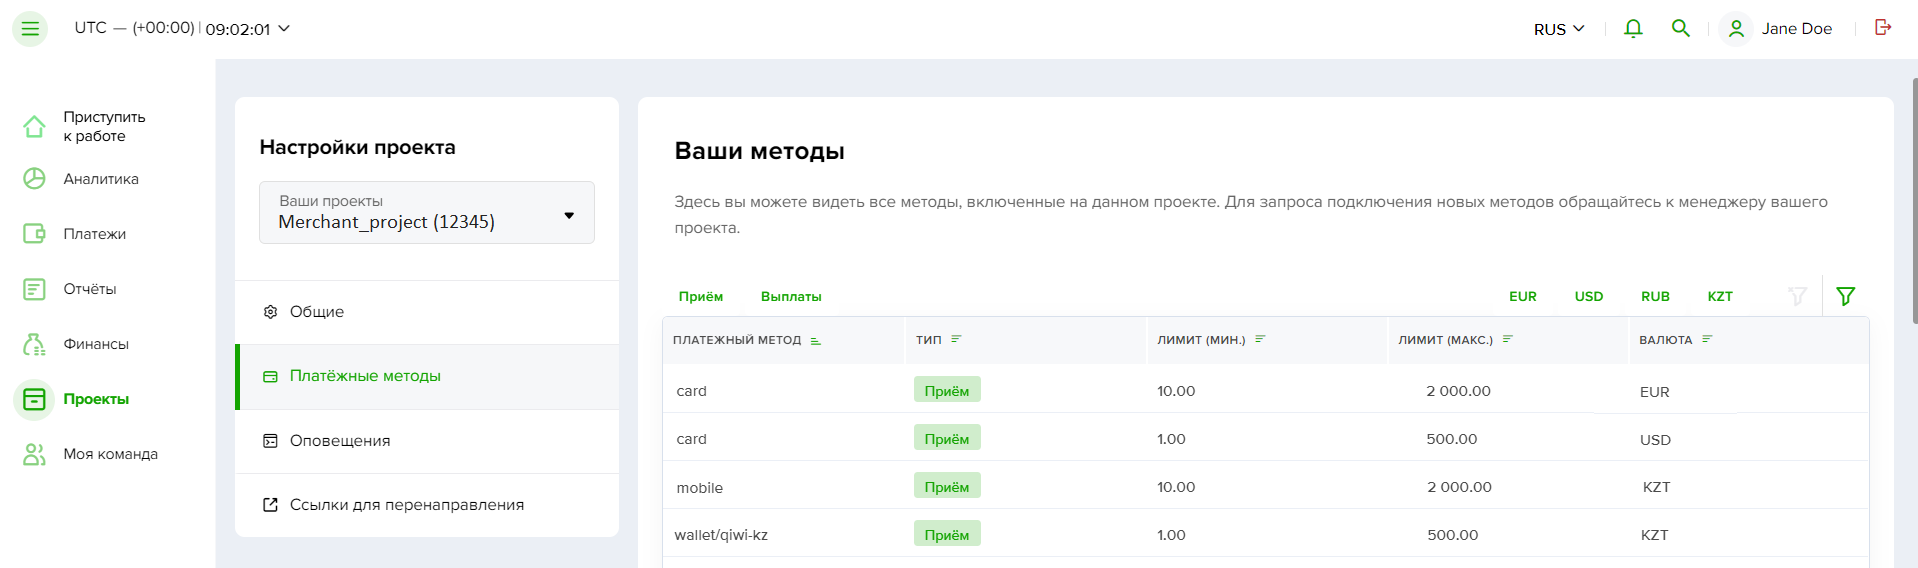
Task: Toggle the EUR currency filter
Action: (1522, 296)
